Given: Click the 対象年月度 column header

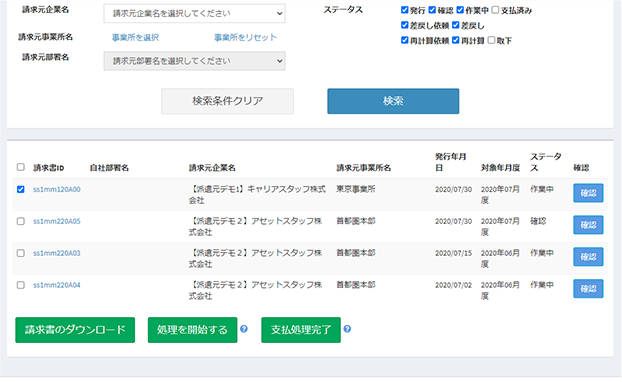Looking at the screenshot, I should tap(501, 168).
